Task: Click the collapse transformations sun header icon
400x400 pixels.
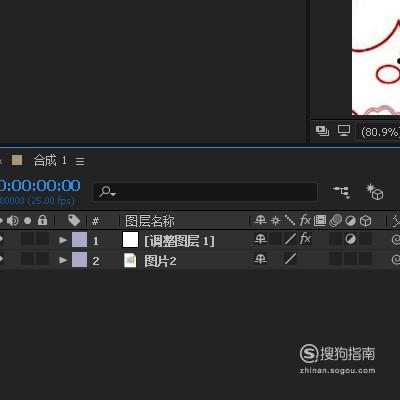Action: (x=275, y=221)
